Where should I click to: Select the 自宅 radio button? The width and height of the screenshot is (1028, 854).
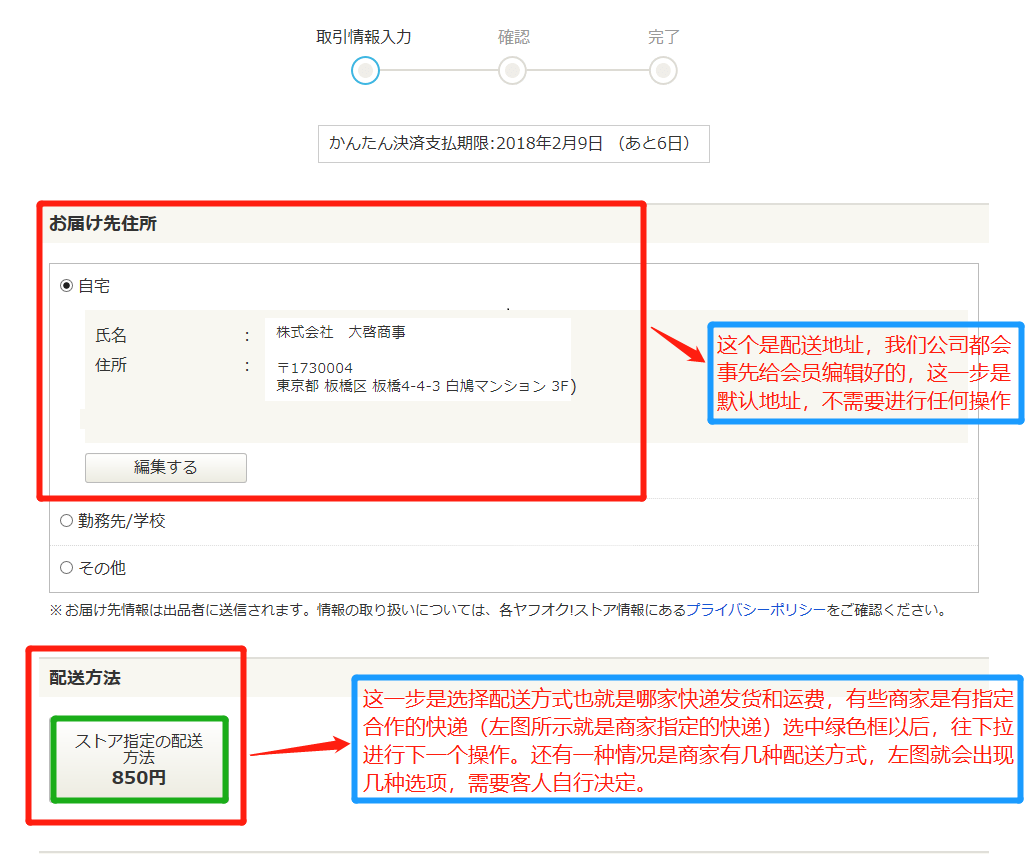pyautogui.click(x=67, y=286)
